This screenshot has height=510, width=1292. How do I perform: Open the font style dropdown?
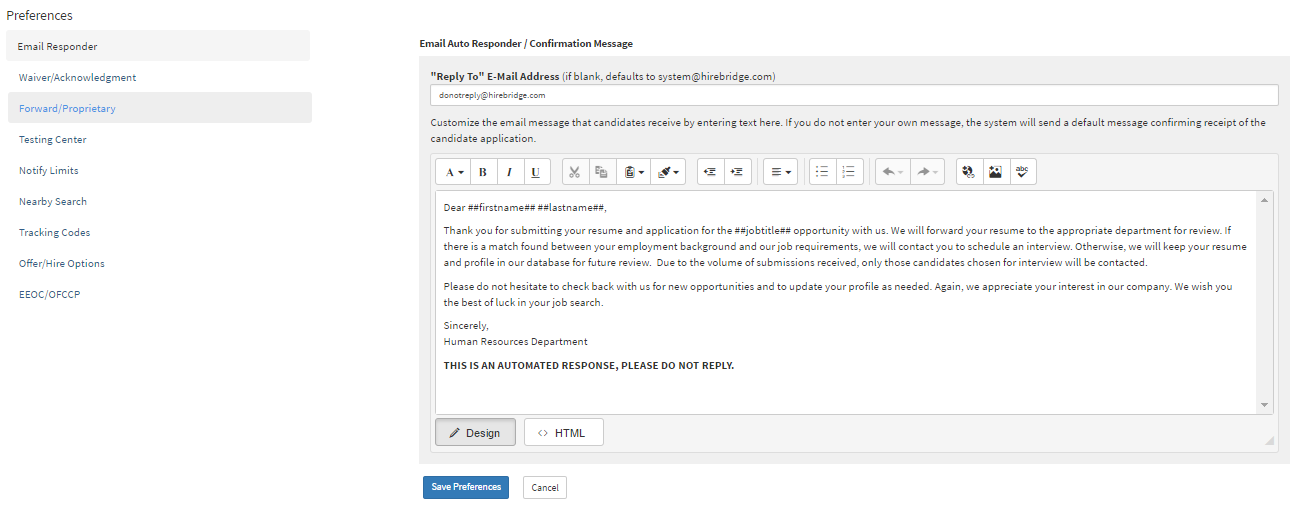(454, 172)
